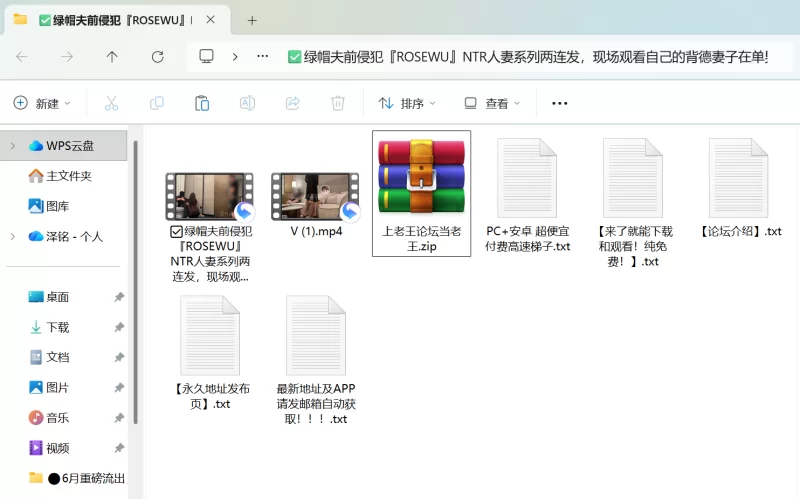800x499 pixels.
Task: Open the 查看 view dropdown
Action: tap(492, 103)
